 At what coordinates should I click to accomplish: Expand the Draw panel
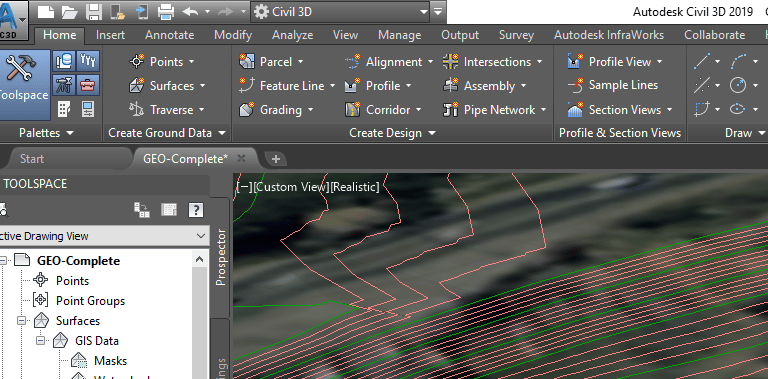[x=744, y=133]
